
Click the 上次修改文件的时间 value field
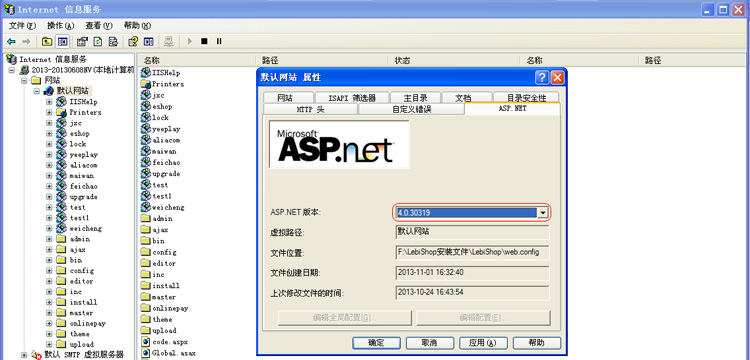473,293
